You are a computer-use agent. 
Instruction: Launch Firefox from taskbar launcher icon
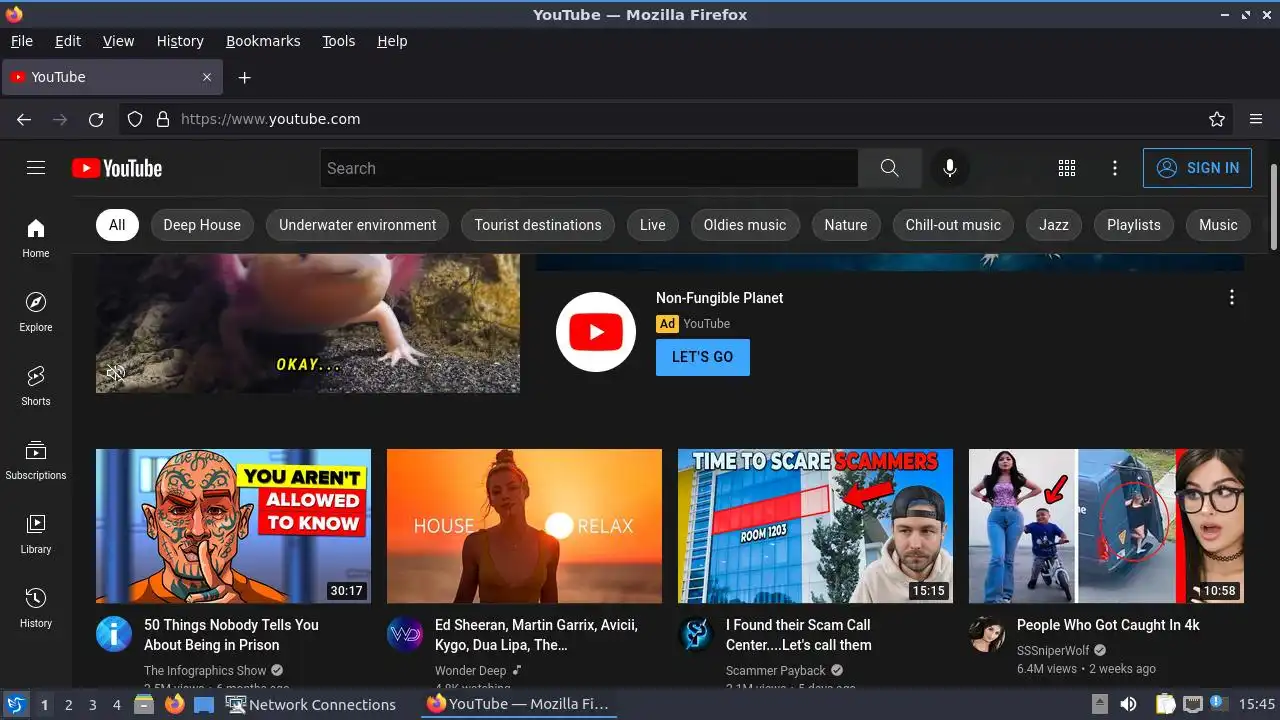(x=175, y=704)
